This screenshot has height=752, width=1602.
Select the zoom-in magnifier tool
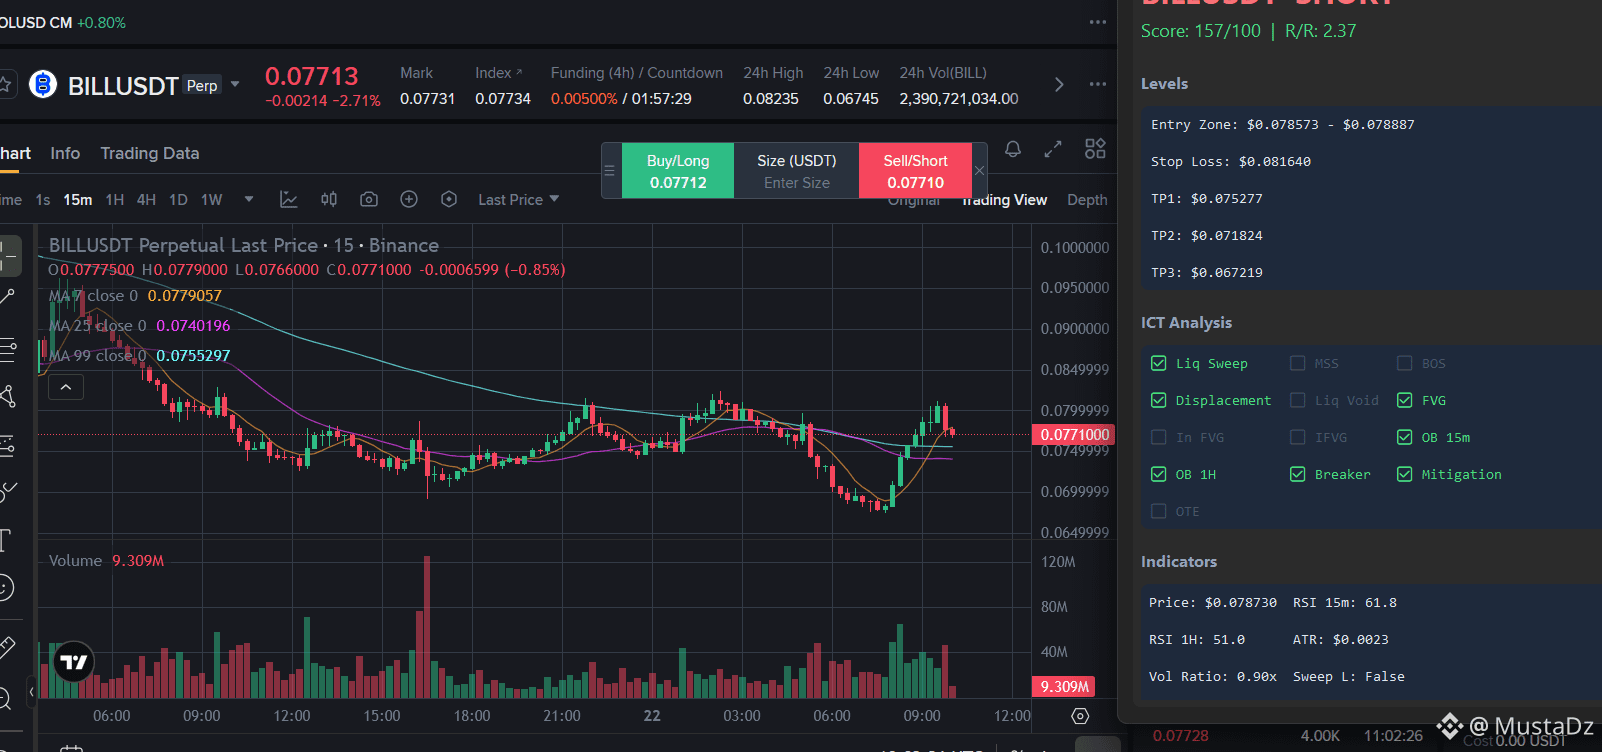[6, 697]
